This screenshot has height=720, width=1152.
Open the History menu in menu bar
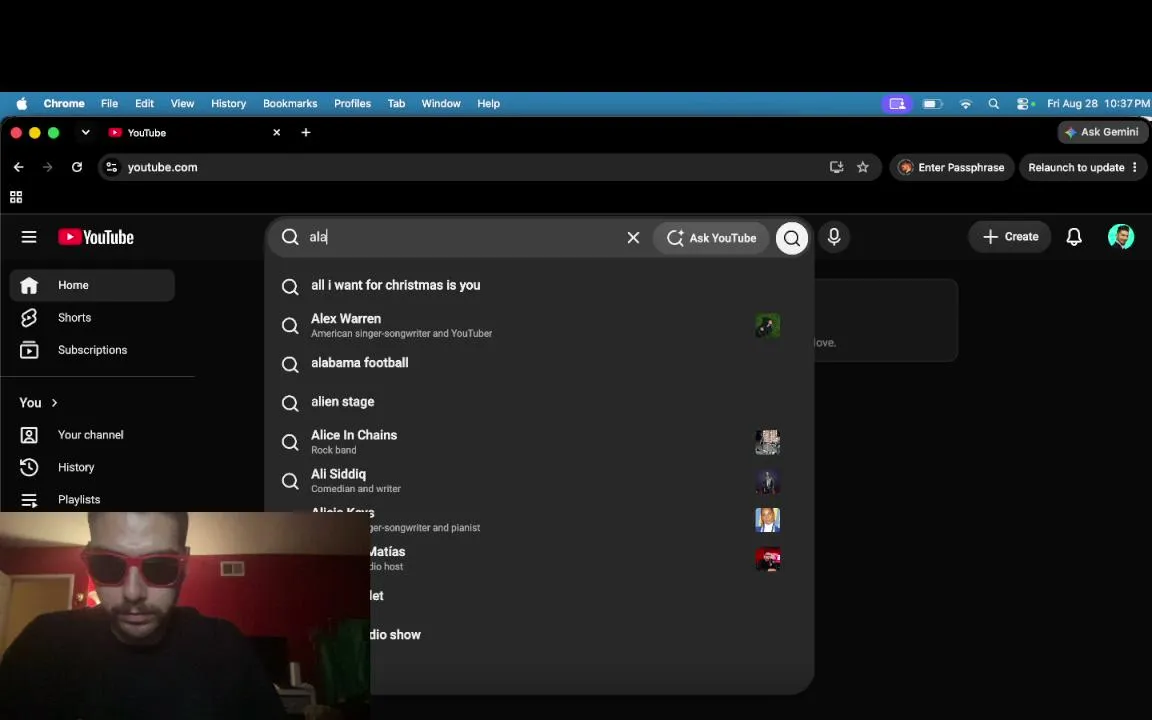[228, 104]
